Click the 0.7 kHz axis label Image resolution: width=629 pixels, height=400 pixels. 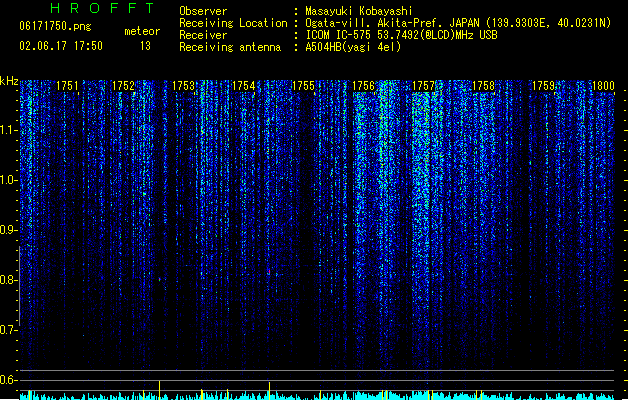(x=8, y=330)
